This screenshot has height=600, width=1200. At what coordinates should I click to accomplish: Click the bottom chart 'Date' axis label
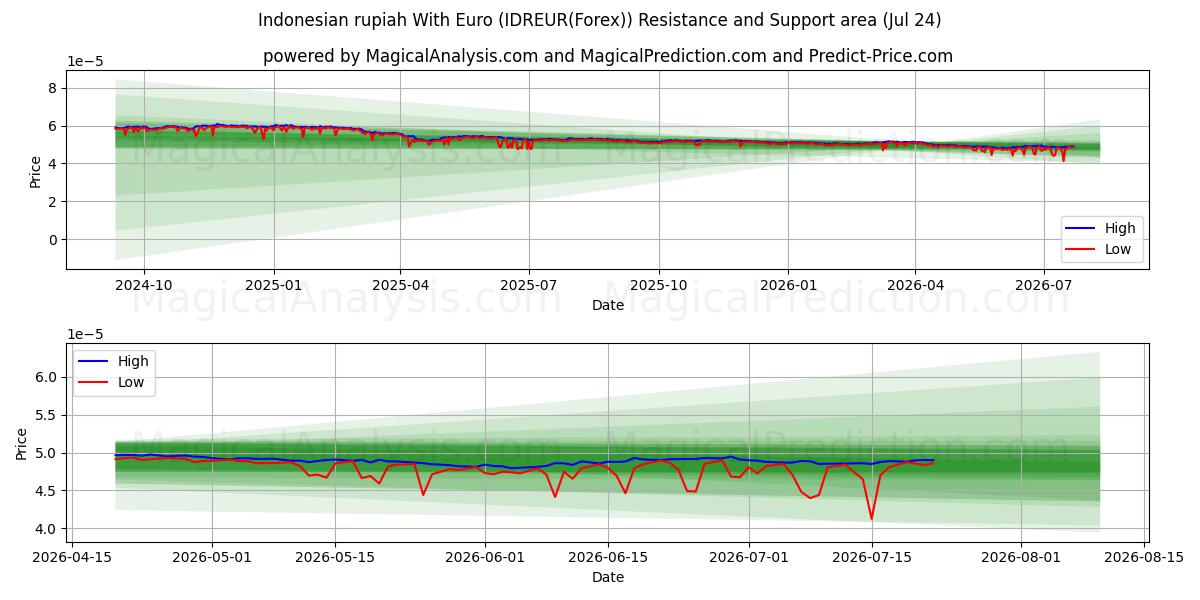[607, 577]
